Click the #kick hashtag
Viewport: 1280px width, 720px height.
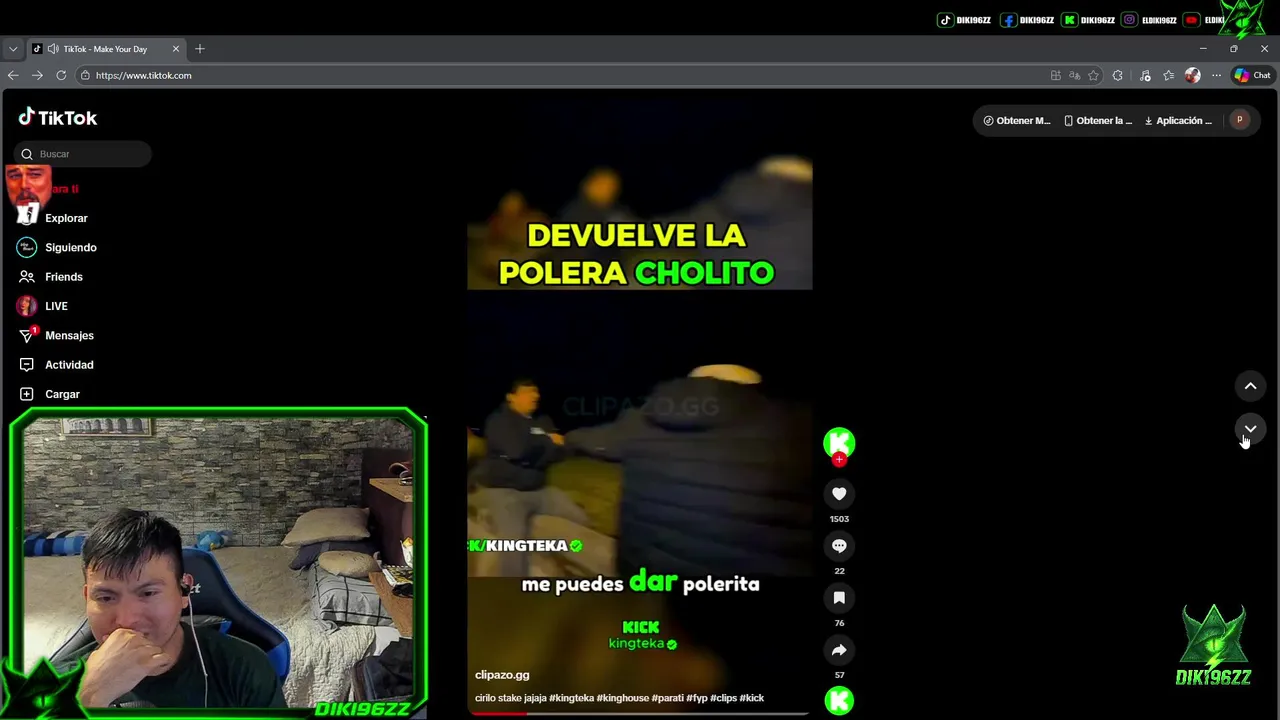click(x=752, y=698)
